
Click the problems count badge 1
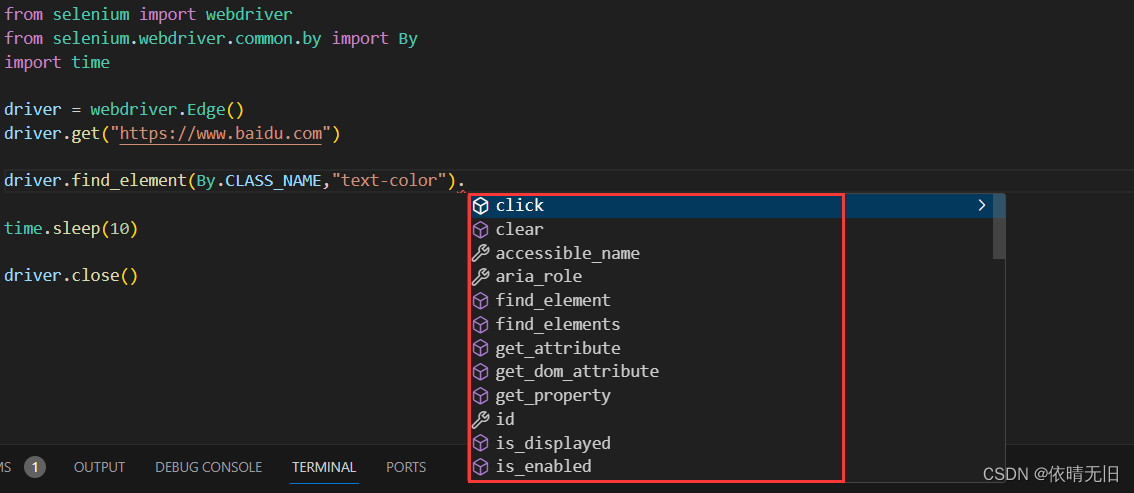click(x=35, y=468)
